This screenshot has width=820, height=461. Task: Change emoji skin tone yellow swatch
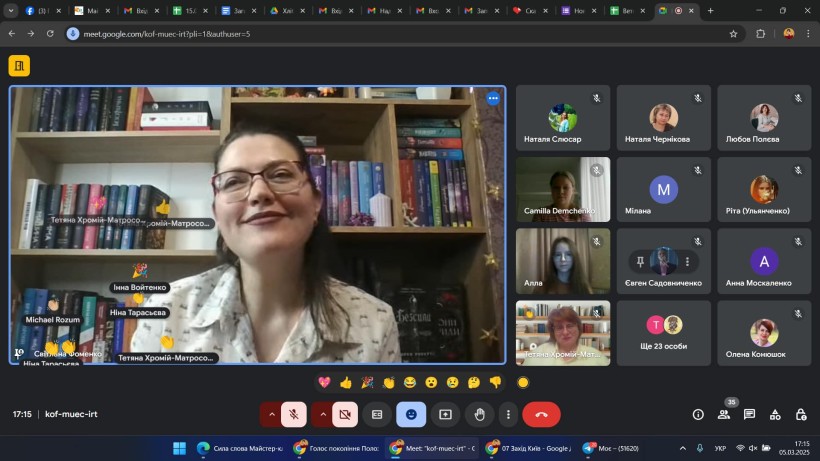pyautogui.click(x=523, y=383)
